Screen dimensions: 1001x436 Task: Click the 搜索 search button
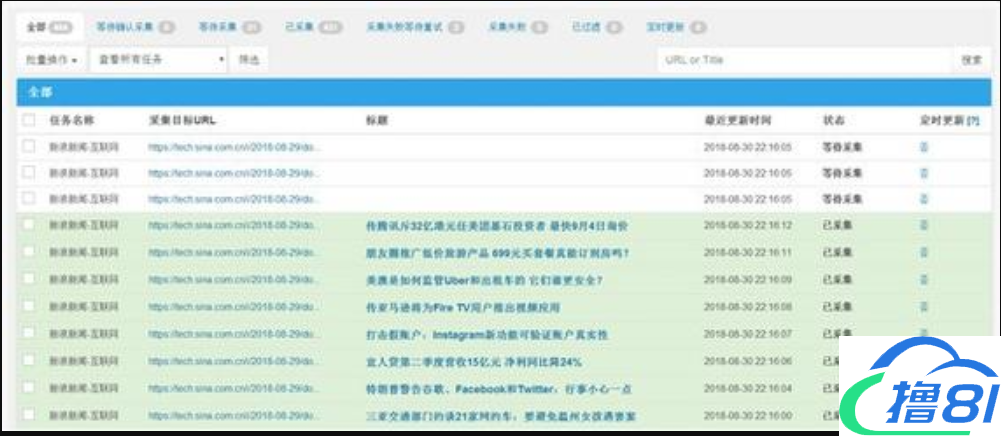point(971,60)
